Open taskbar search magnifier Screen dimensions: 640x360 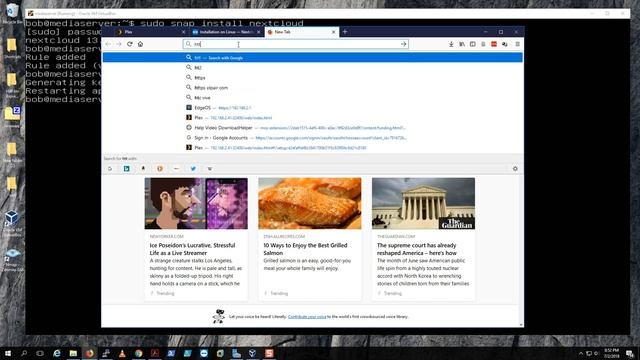(x=24, y=353)
